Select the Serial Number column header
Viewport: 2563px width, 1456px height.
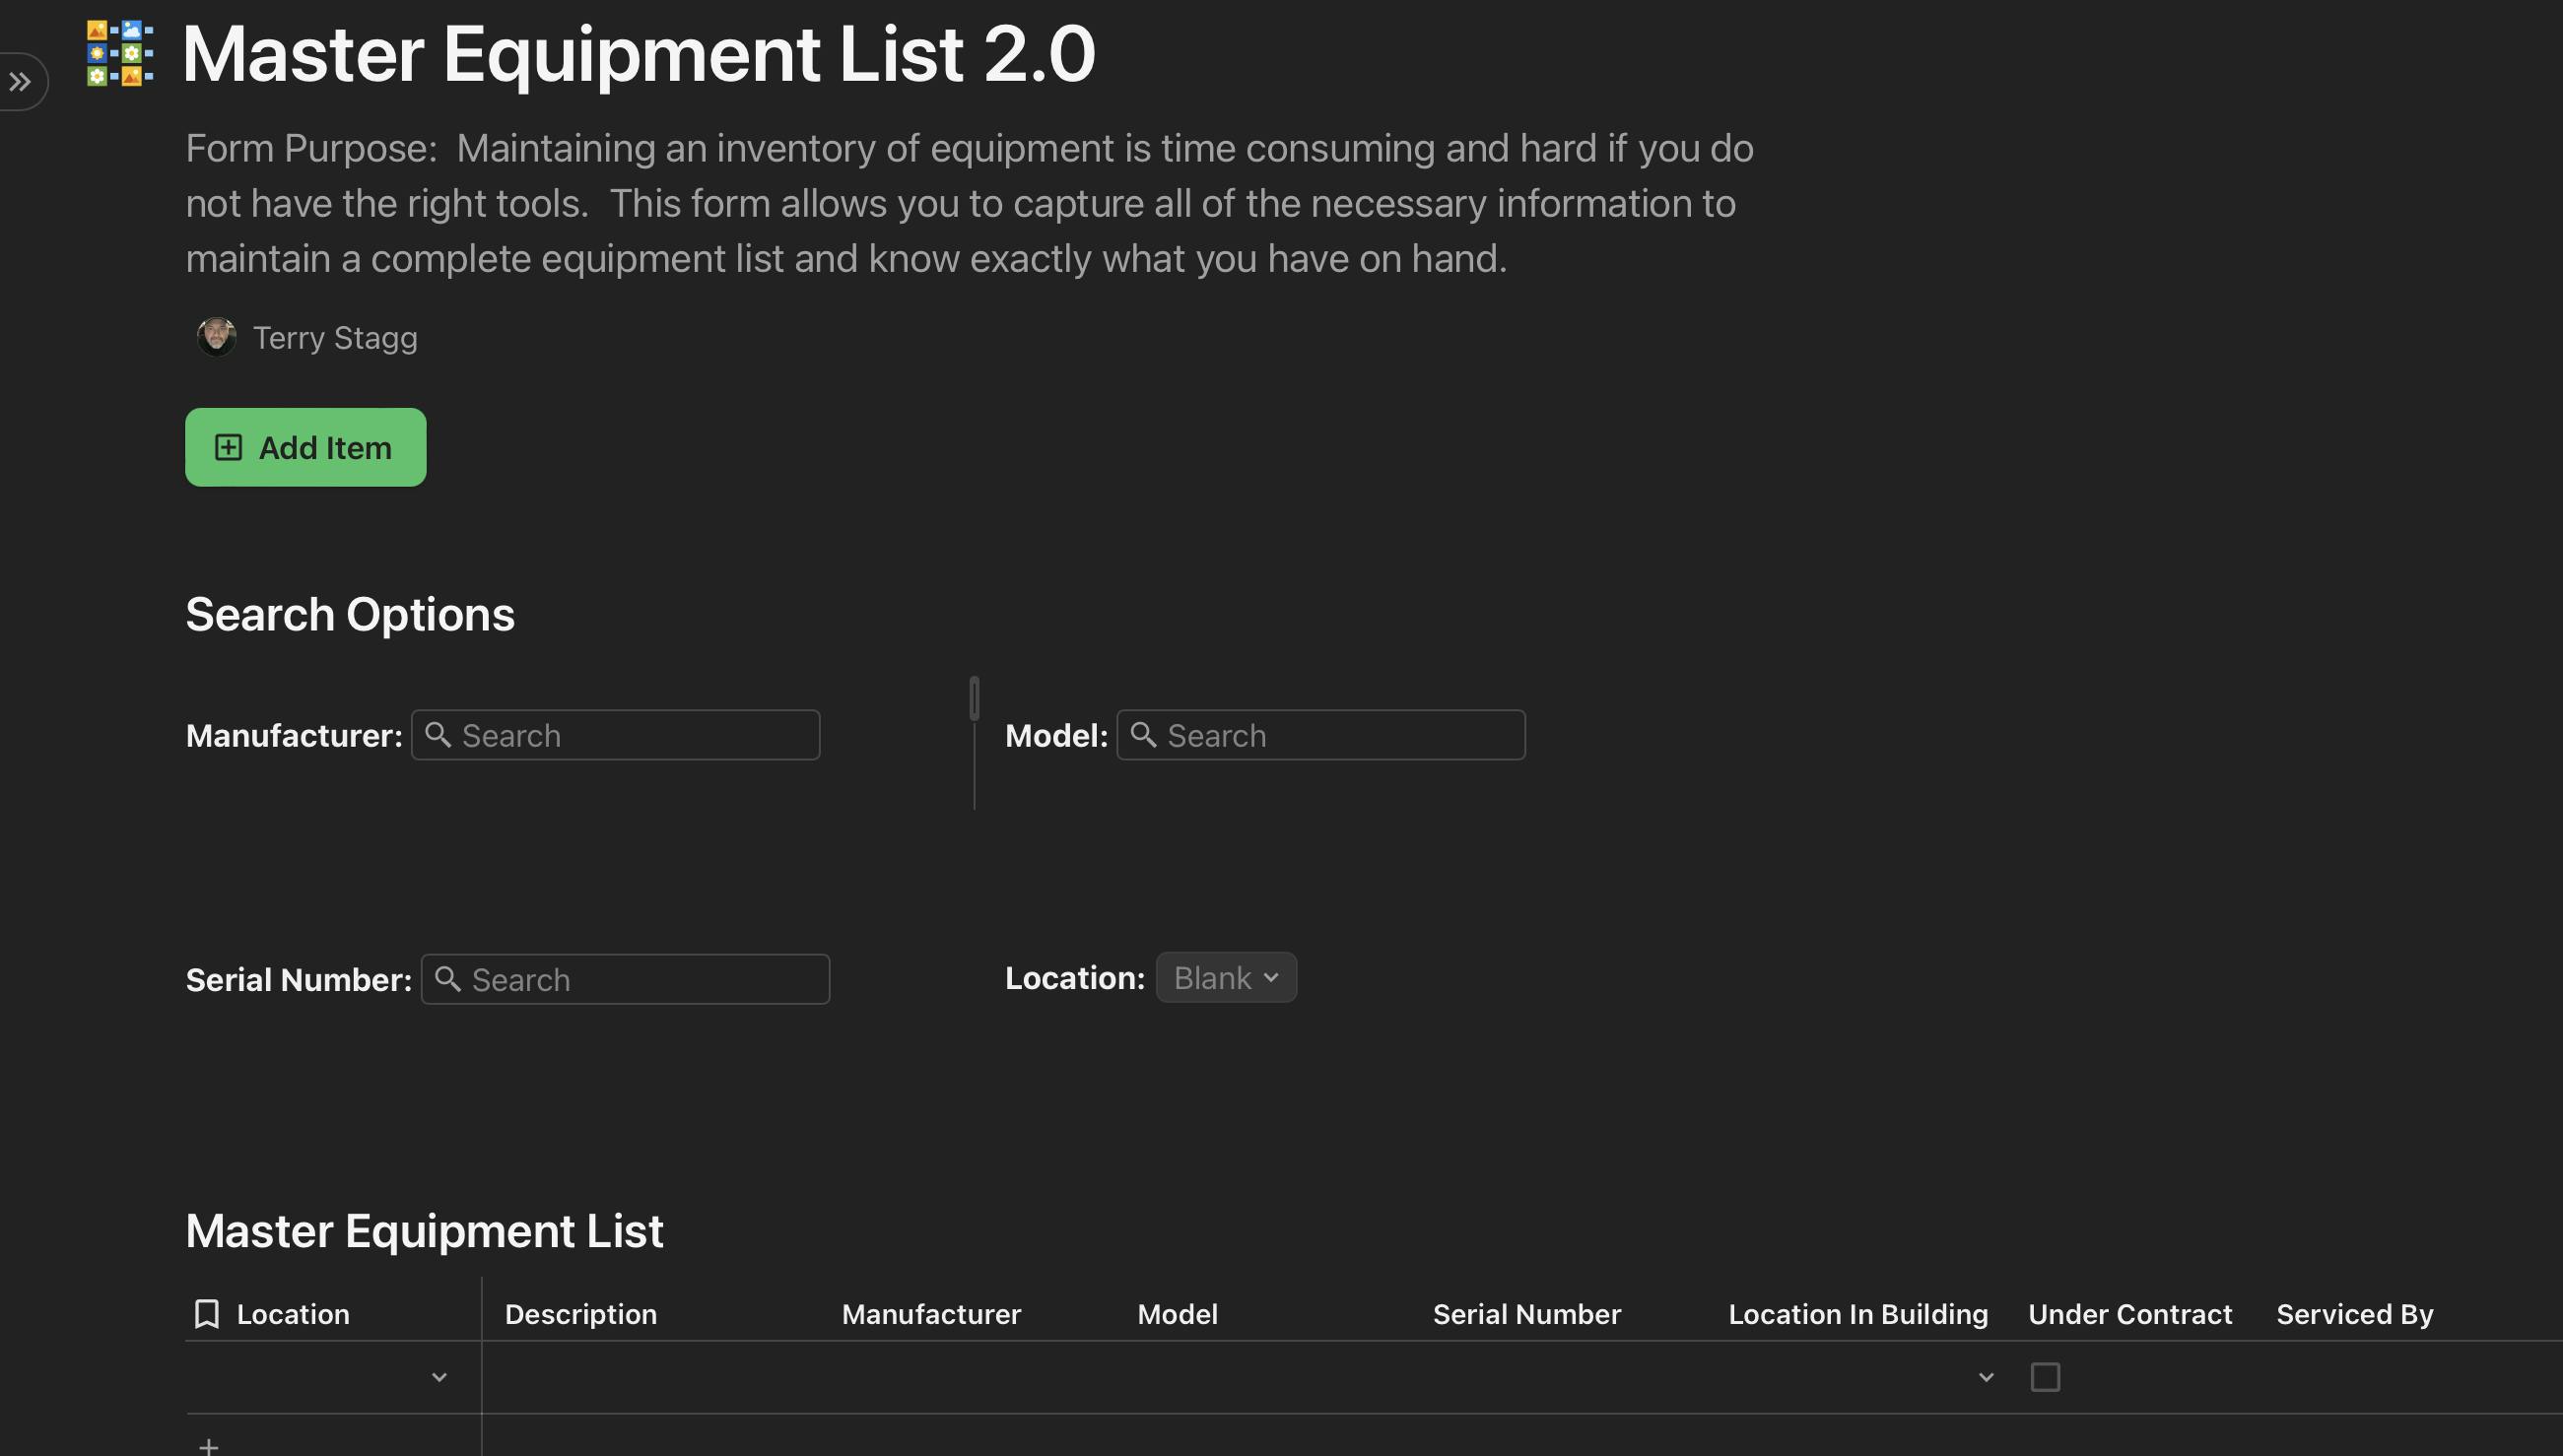click(x=1527, y=1314)
